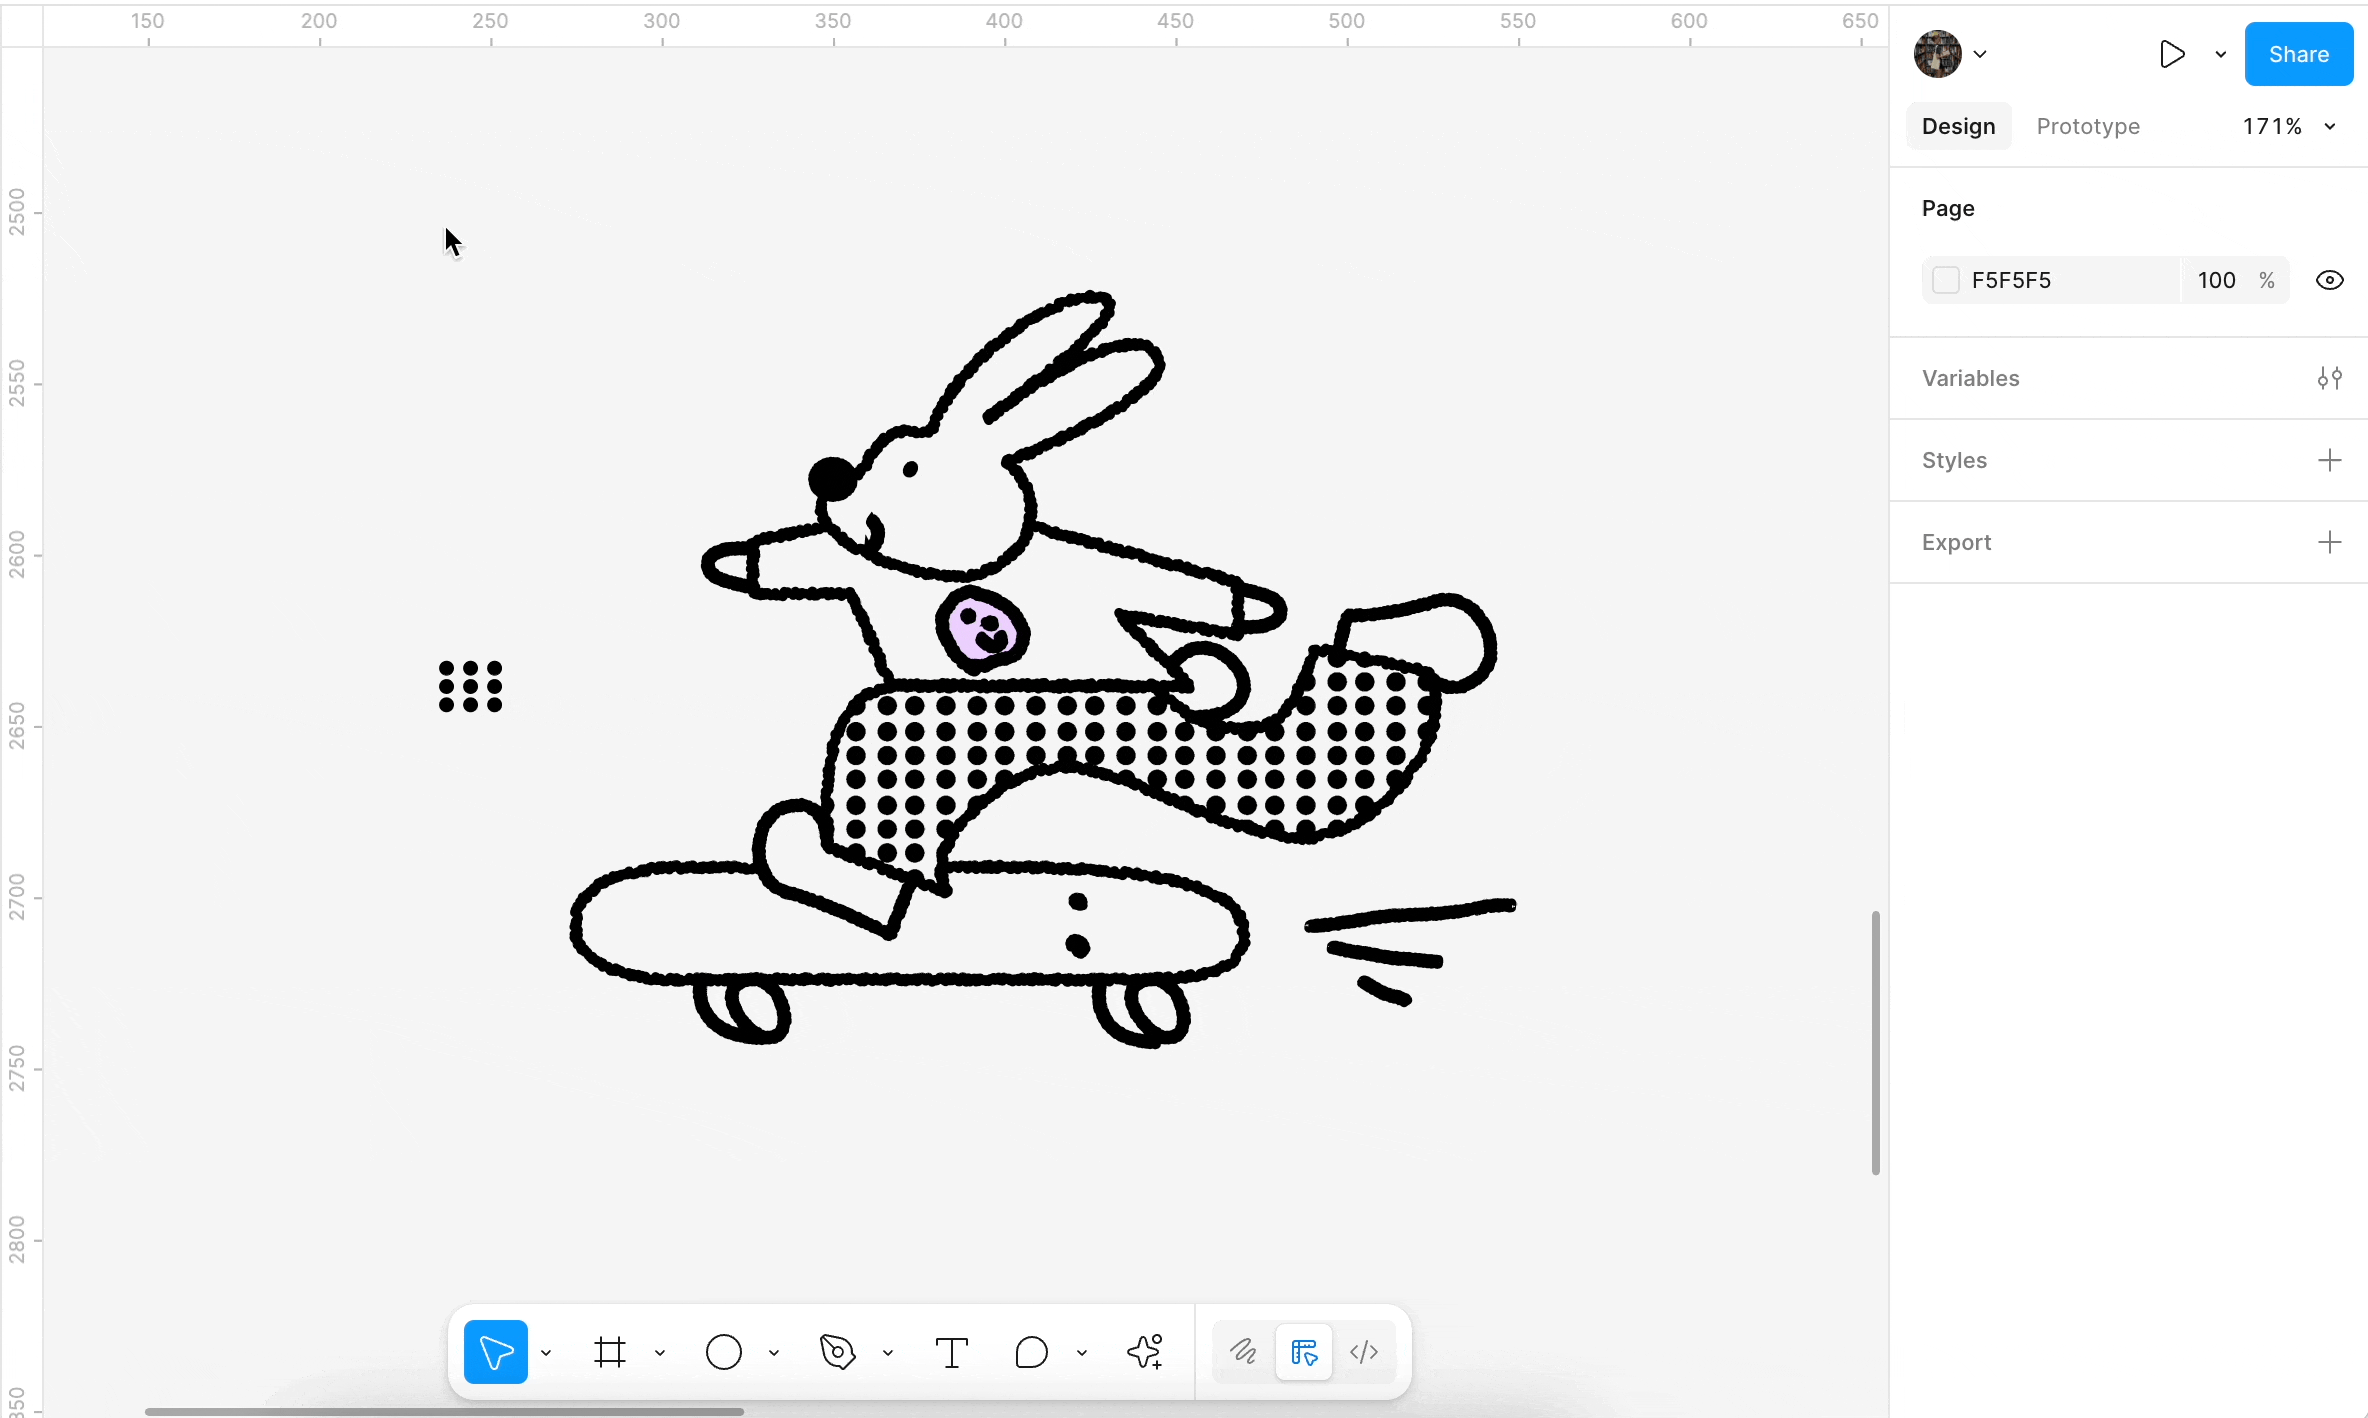Select the Frame tool

pyautogui.click(x=609, y=1352)
